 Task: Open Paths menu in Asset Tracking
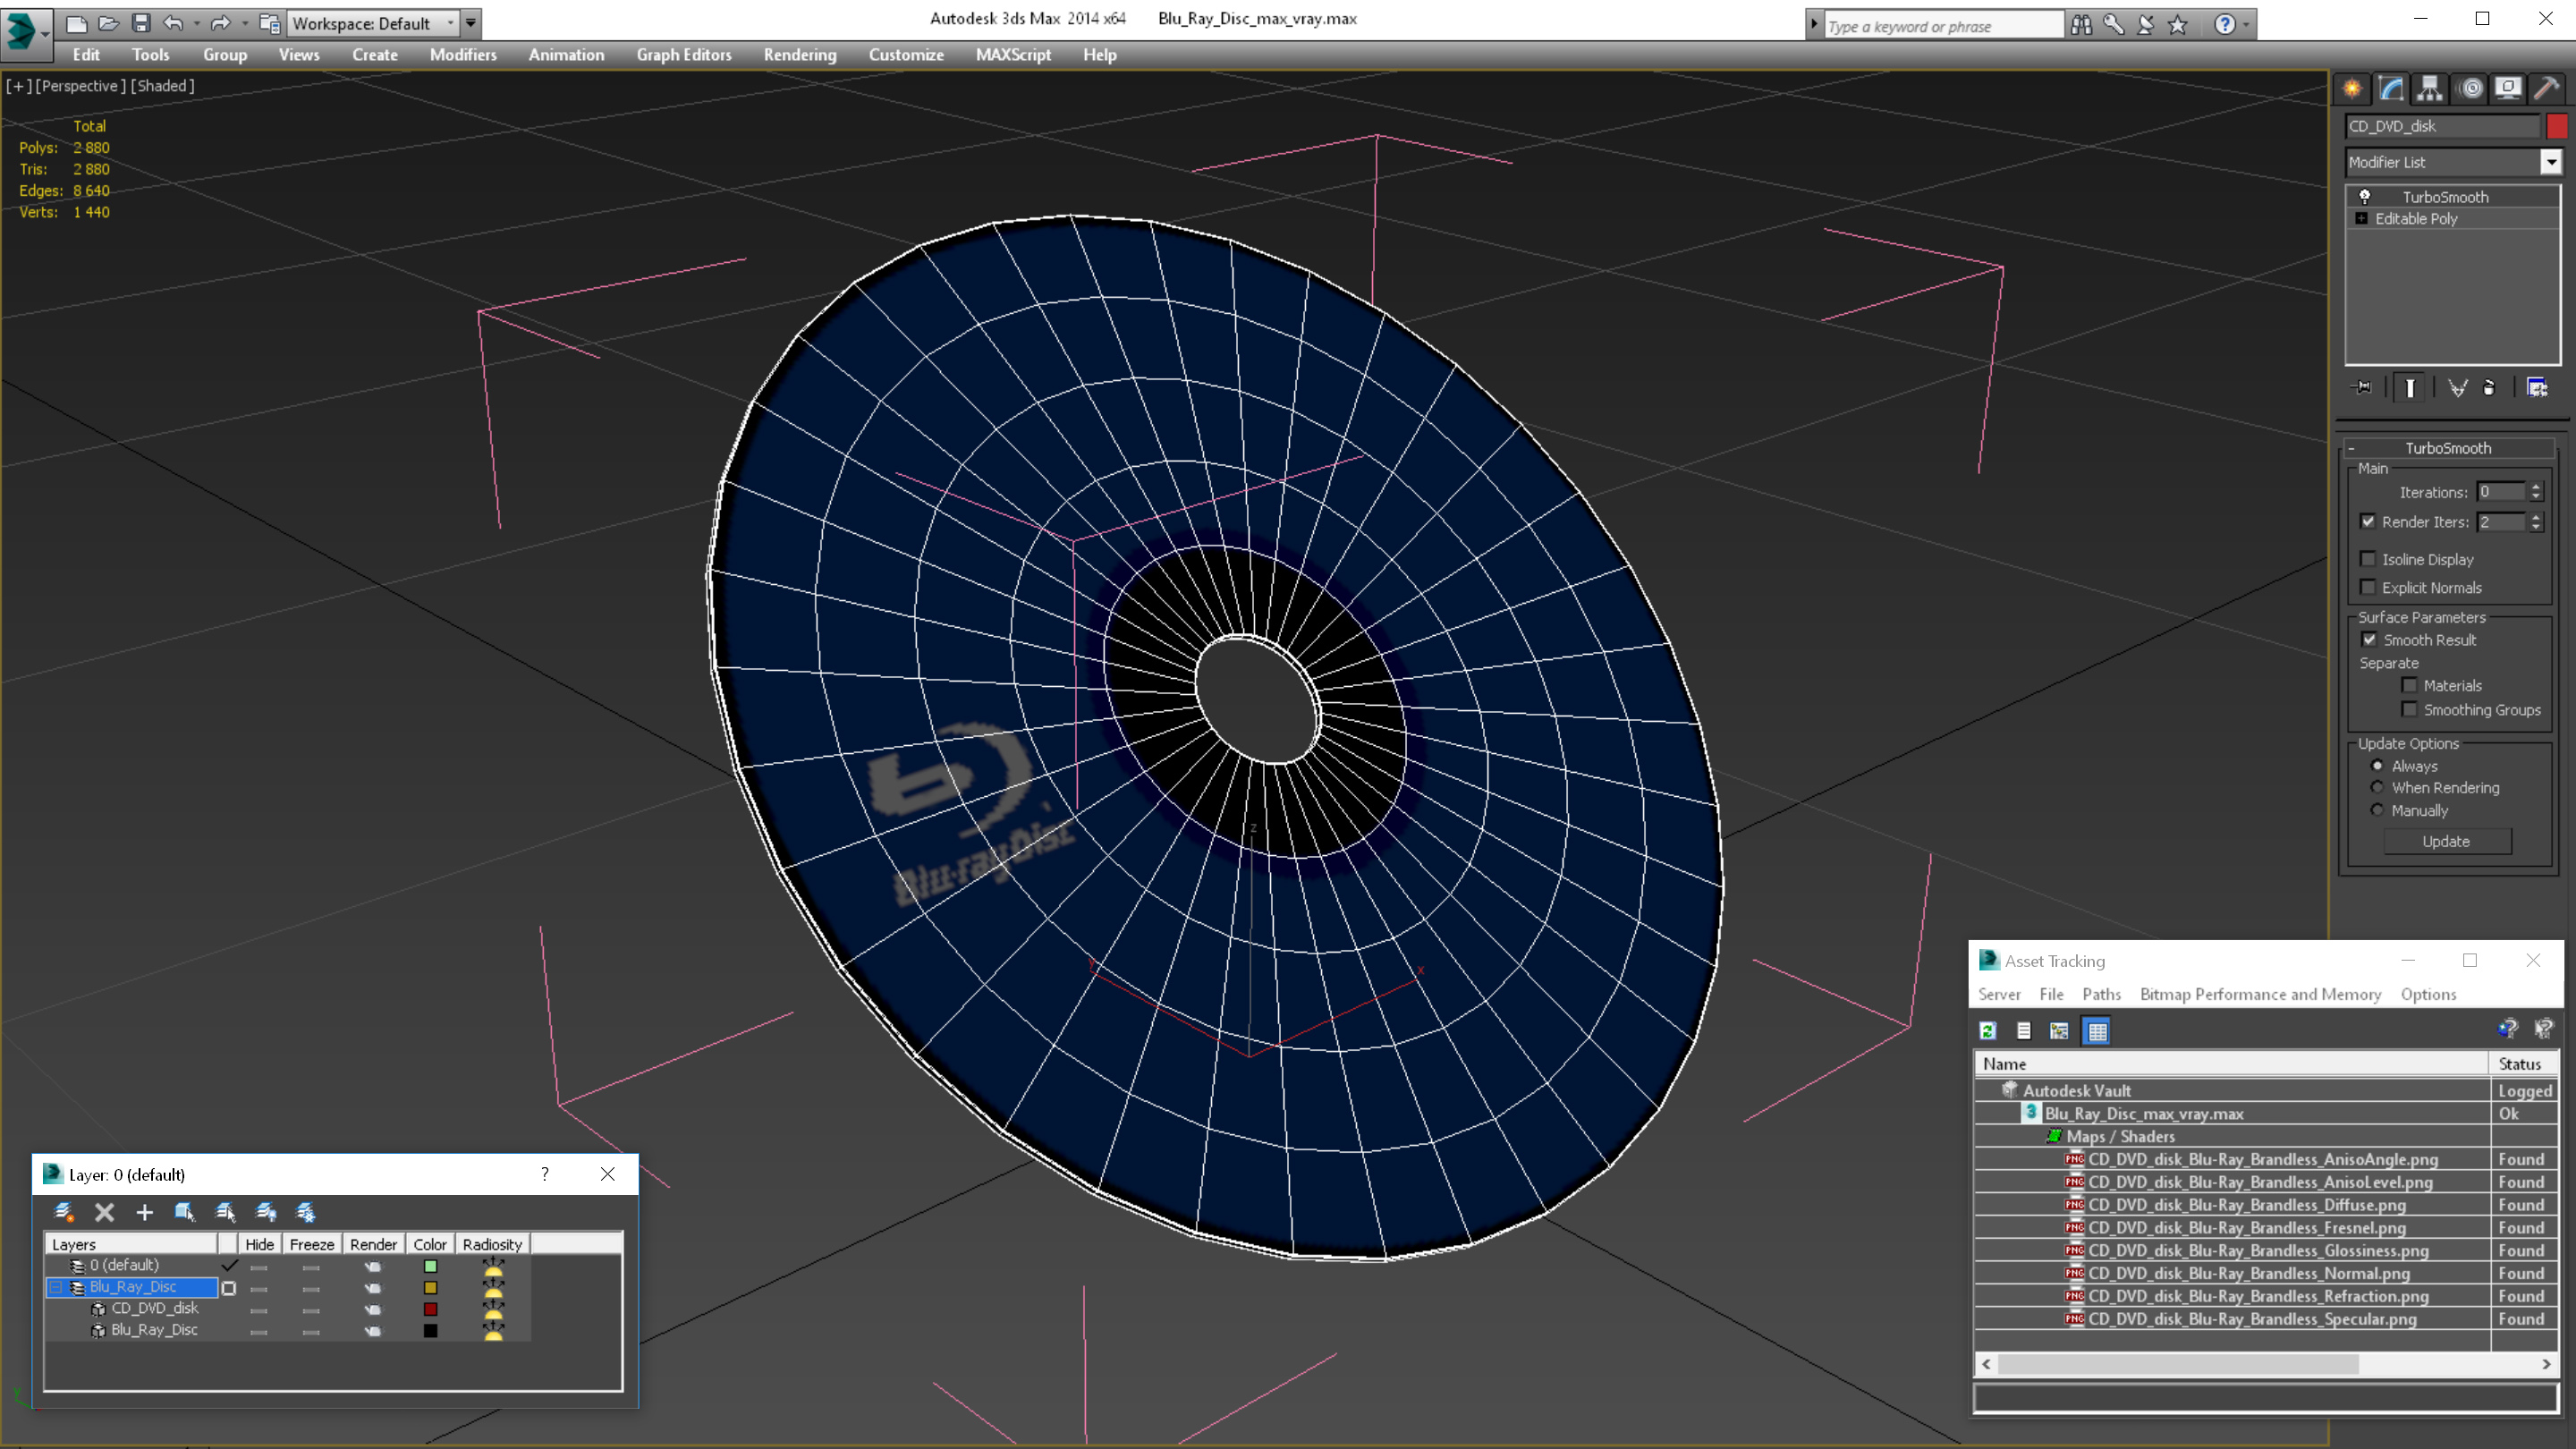pos(2101,994)
